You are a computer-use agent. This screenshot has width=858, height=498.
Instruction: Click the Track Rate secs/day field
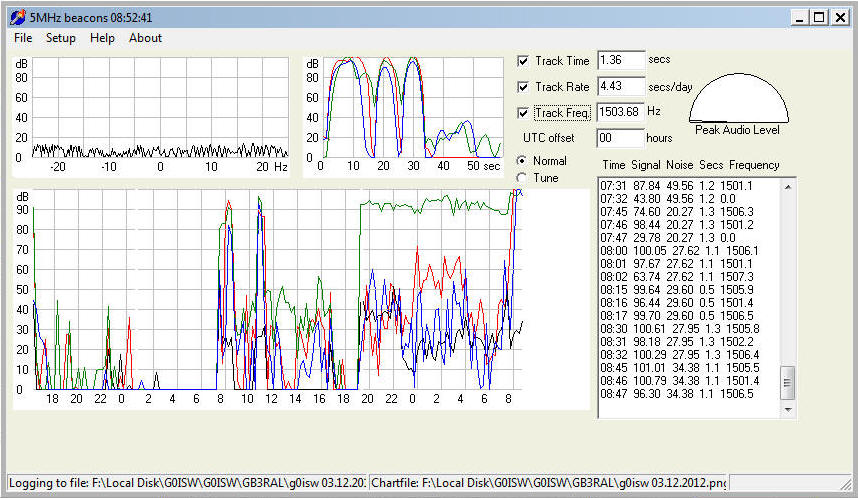click(621, 87)
